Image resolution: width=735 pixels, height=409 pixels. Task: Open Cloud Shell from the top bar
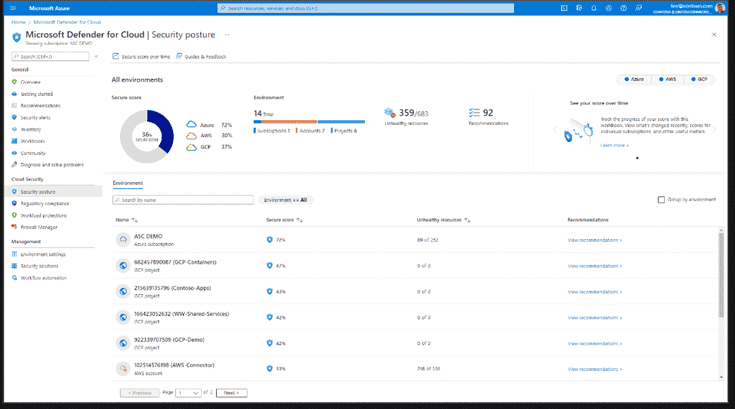click(564, 8)
